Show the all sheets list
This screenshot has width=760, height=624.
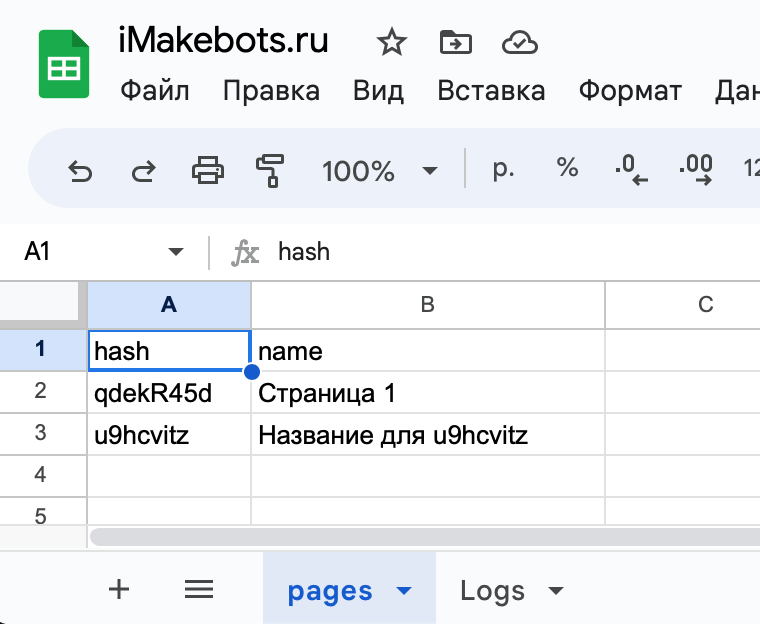[199, 590]
